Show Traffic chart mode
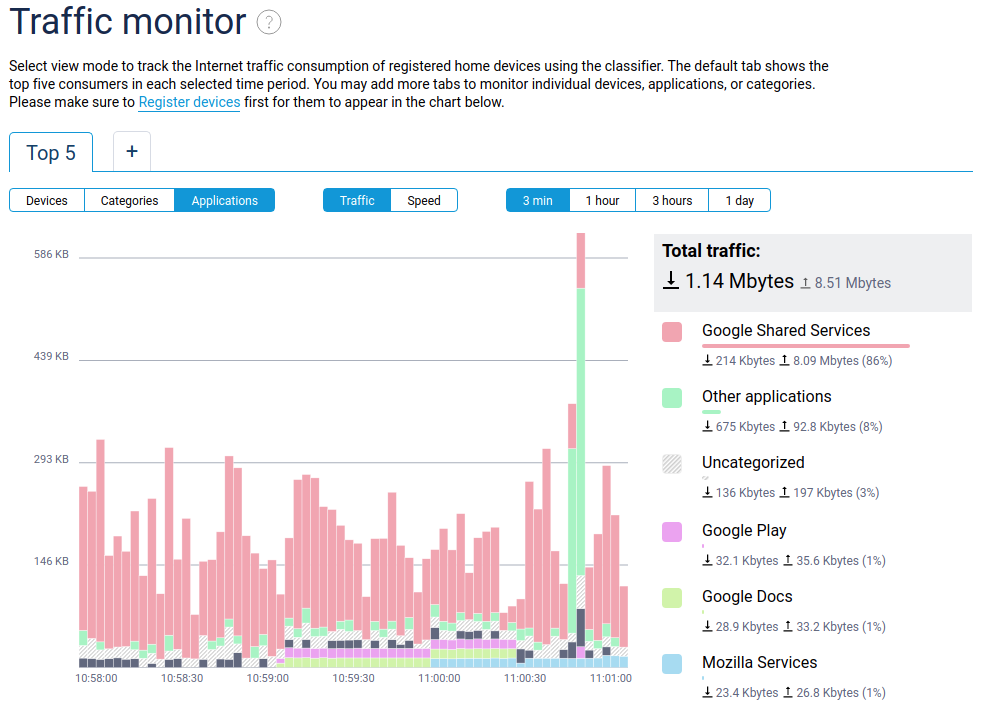 click(357, 201)
